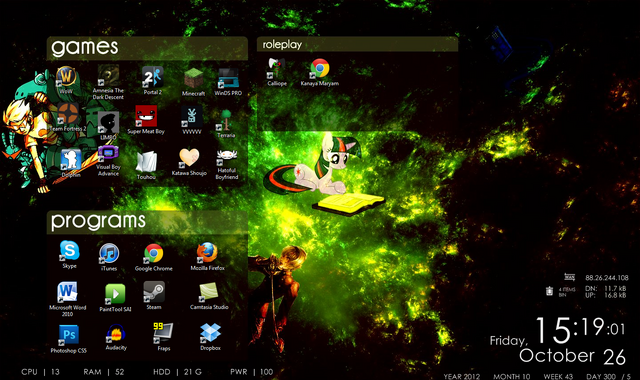The width and height of the screenshot is (640, 380).
Task: Open the Dropbox shortcut
Action: pyautogui.click(x=210, y=337)
